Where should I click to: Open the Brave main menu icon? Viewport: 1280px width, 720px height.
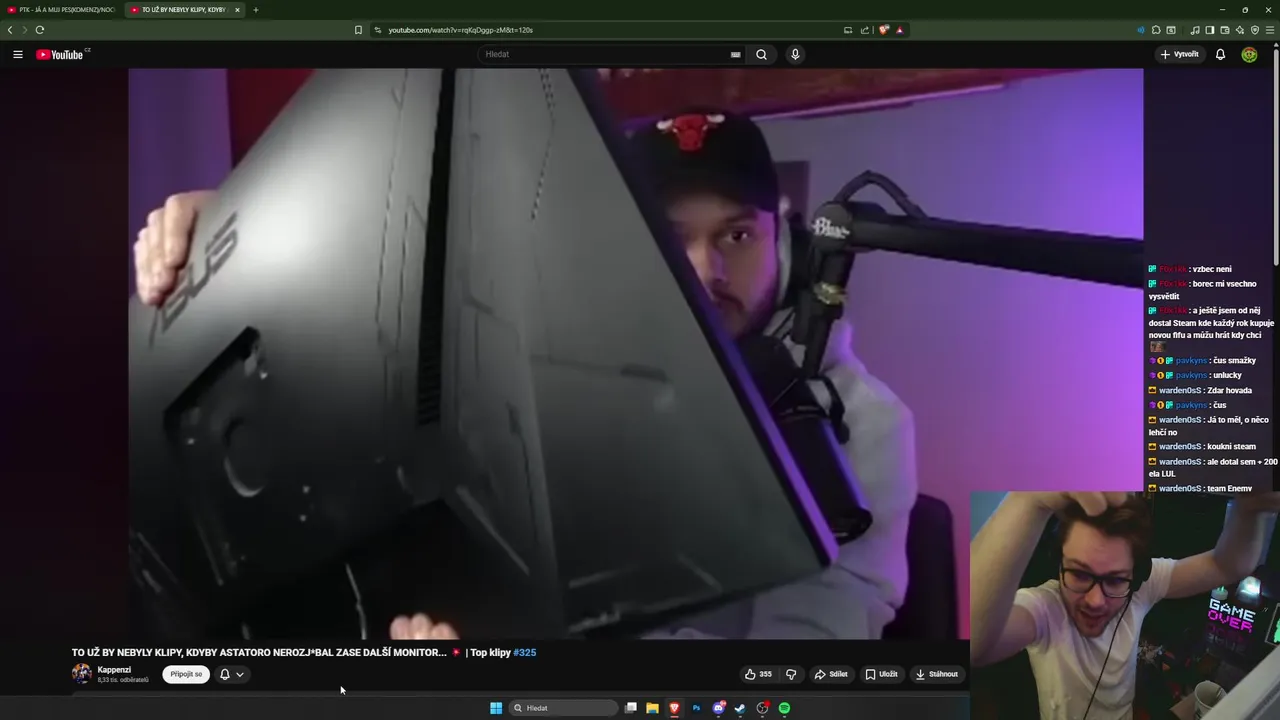tap(1269, 30)
